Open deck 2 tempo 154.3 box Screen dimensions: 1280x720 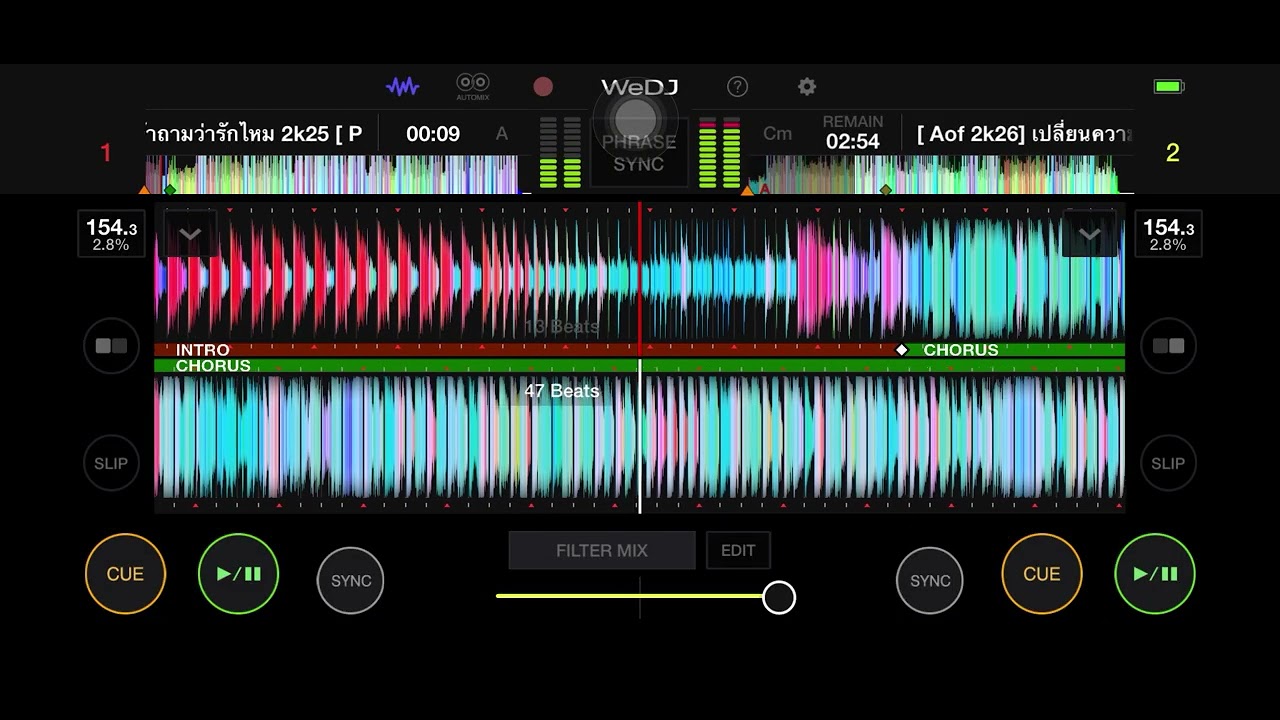[x=1168, y=234]
